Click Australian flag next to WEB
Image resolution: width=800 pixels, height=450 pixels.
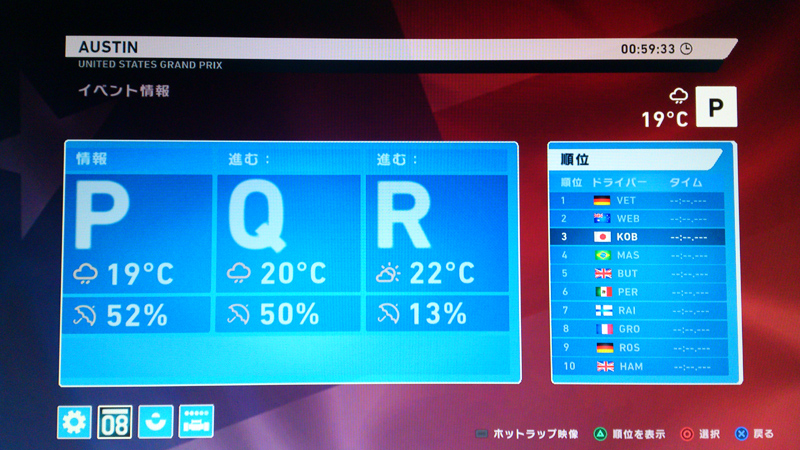602,218
